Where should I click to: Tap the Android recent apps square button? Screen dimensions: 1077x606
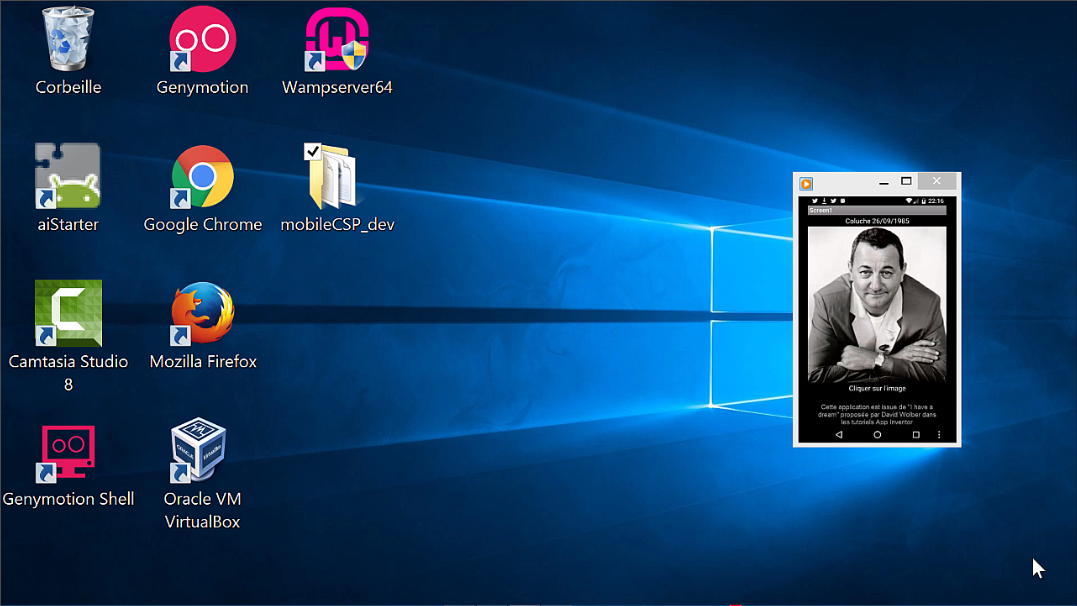click(916, 434)
